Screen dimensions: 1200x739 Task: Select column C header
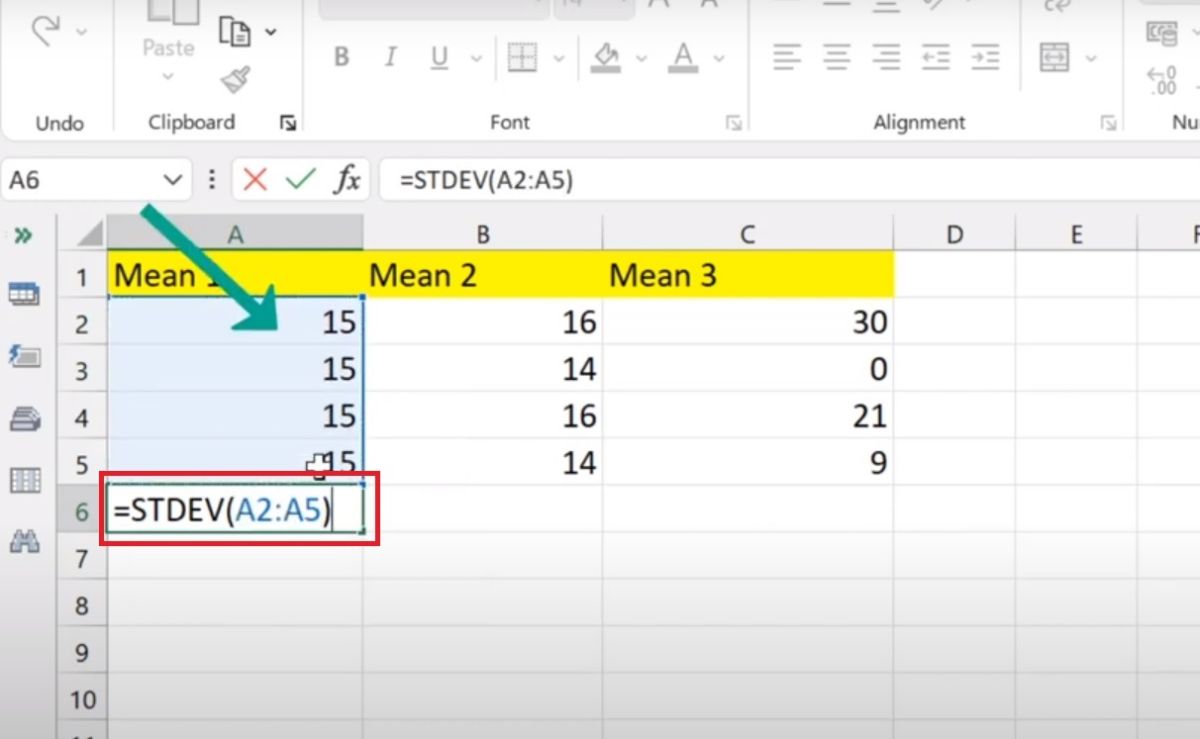748,235
